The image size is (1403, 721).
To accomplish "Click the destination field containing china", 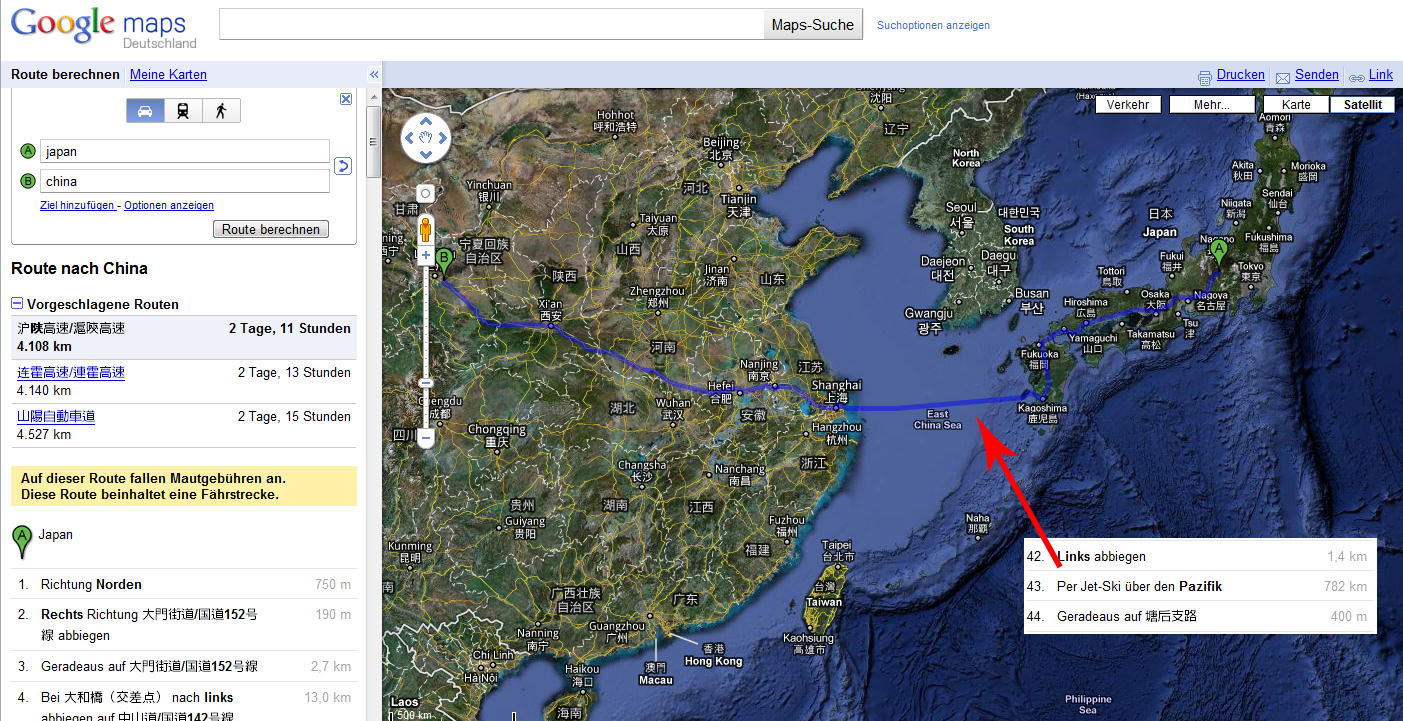I will [185, 181].
